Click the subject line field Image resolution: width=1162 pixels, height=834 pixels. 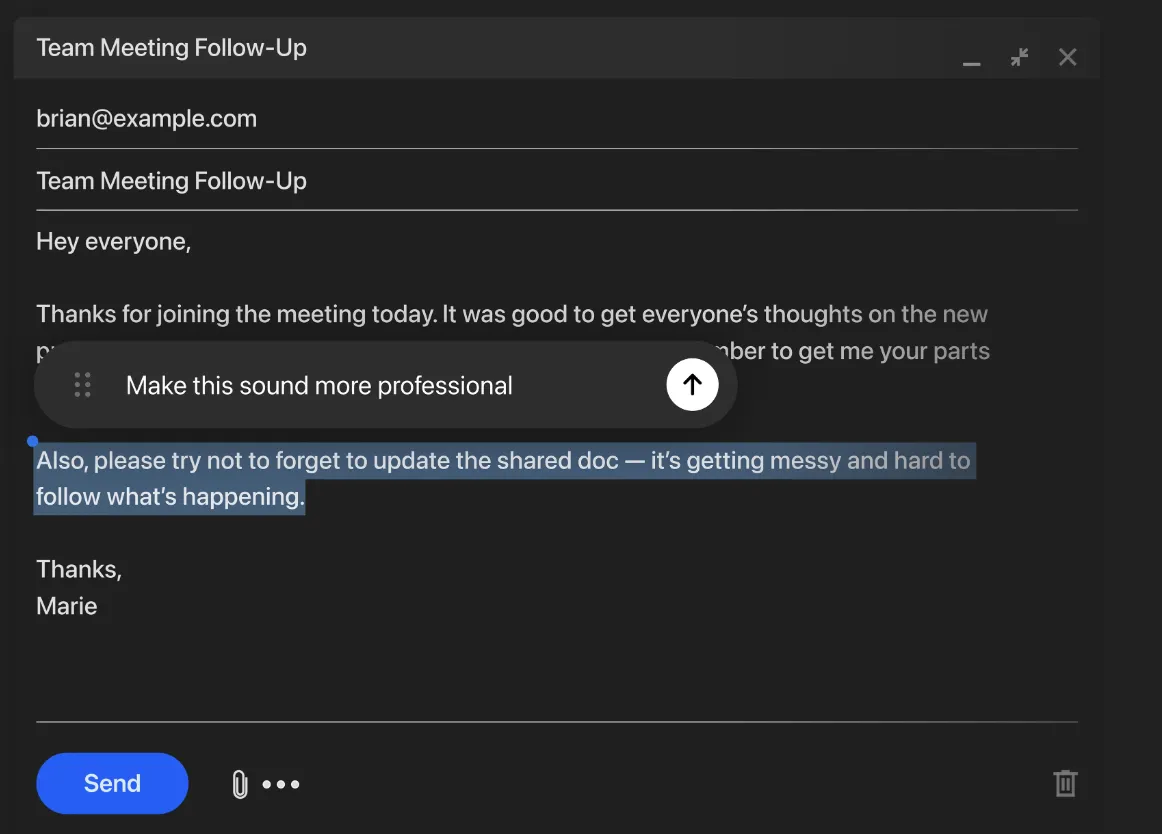click(x=172, y=181)
